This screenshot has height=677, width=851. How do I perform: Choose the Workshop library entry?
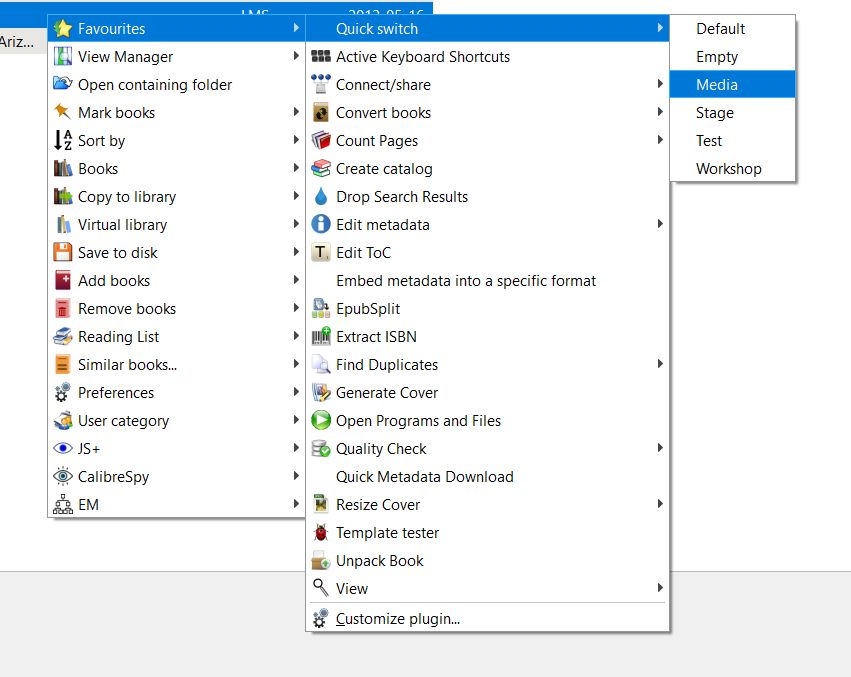[x=728, y=169]
